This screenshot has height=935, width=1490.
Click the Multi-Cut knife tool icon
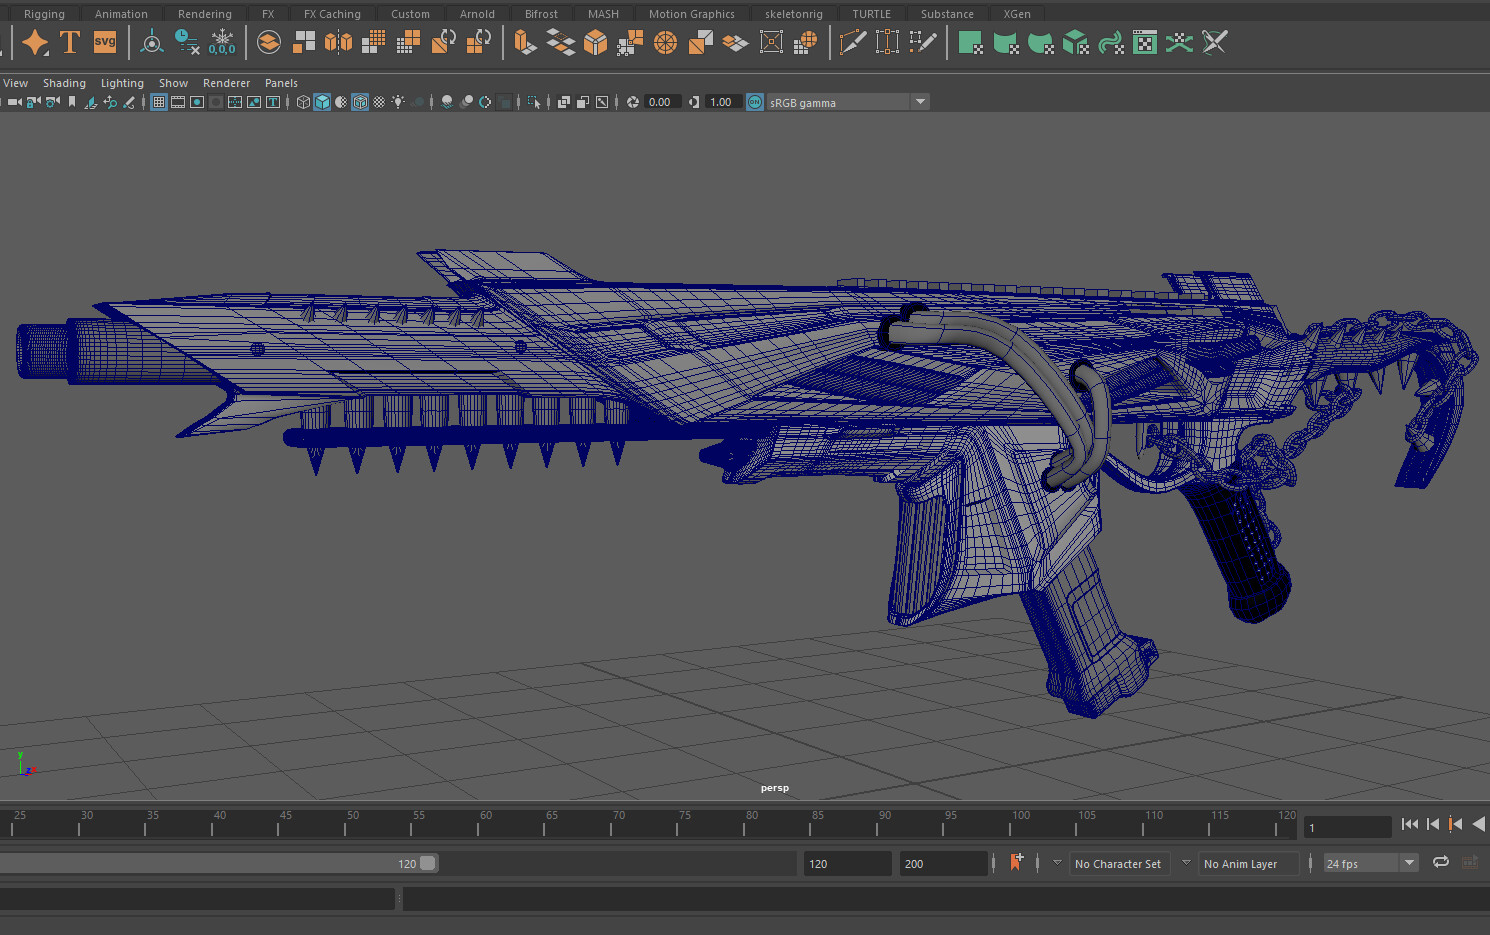coord(852,42)
